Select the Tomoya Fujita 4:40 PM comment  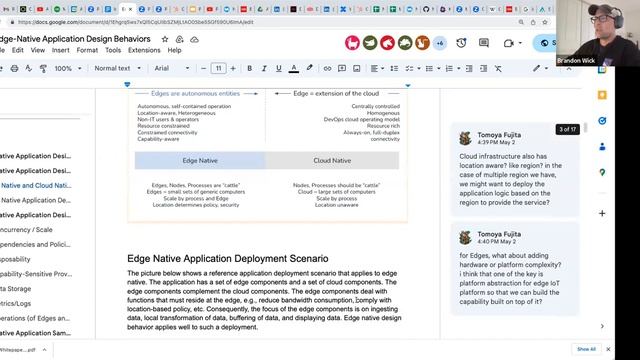click(x=514, y=269)
